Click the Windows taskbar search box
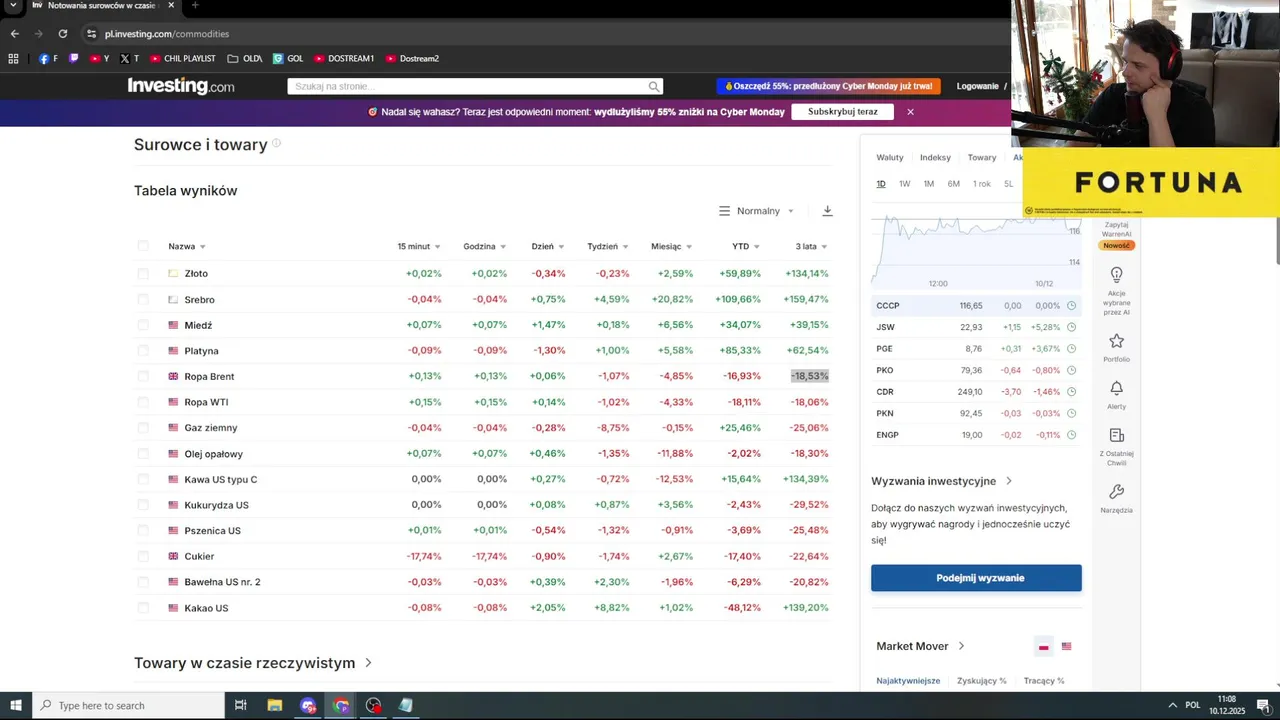Screen dimensions: 1280x720 [x=128, y=705]
